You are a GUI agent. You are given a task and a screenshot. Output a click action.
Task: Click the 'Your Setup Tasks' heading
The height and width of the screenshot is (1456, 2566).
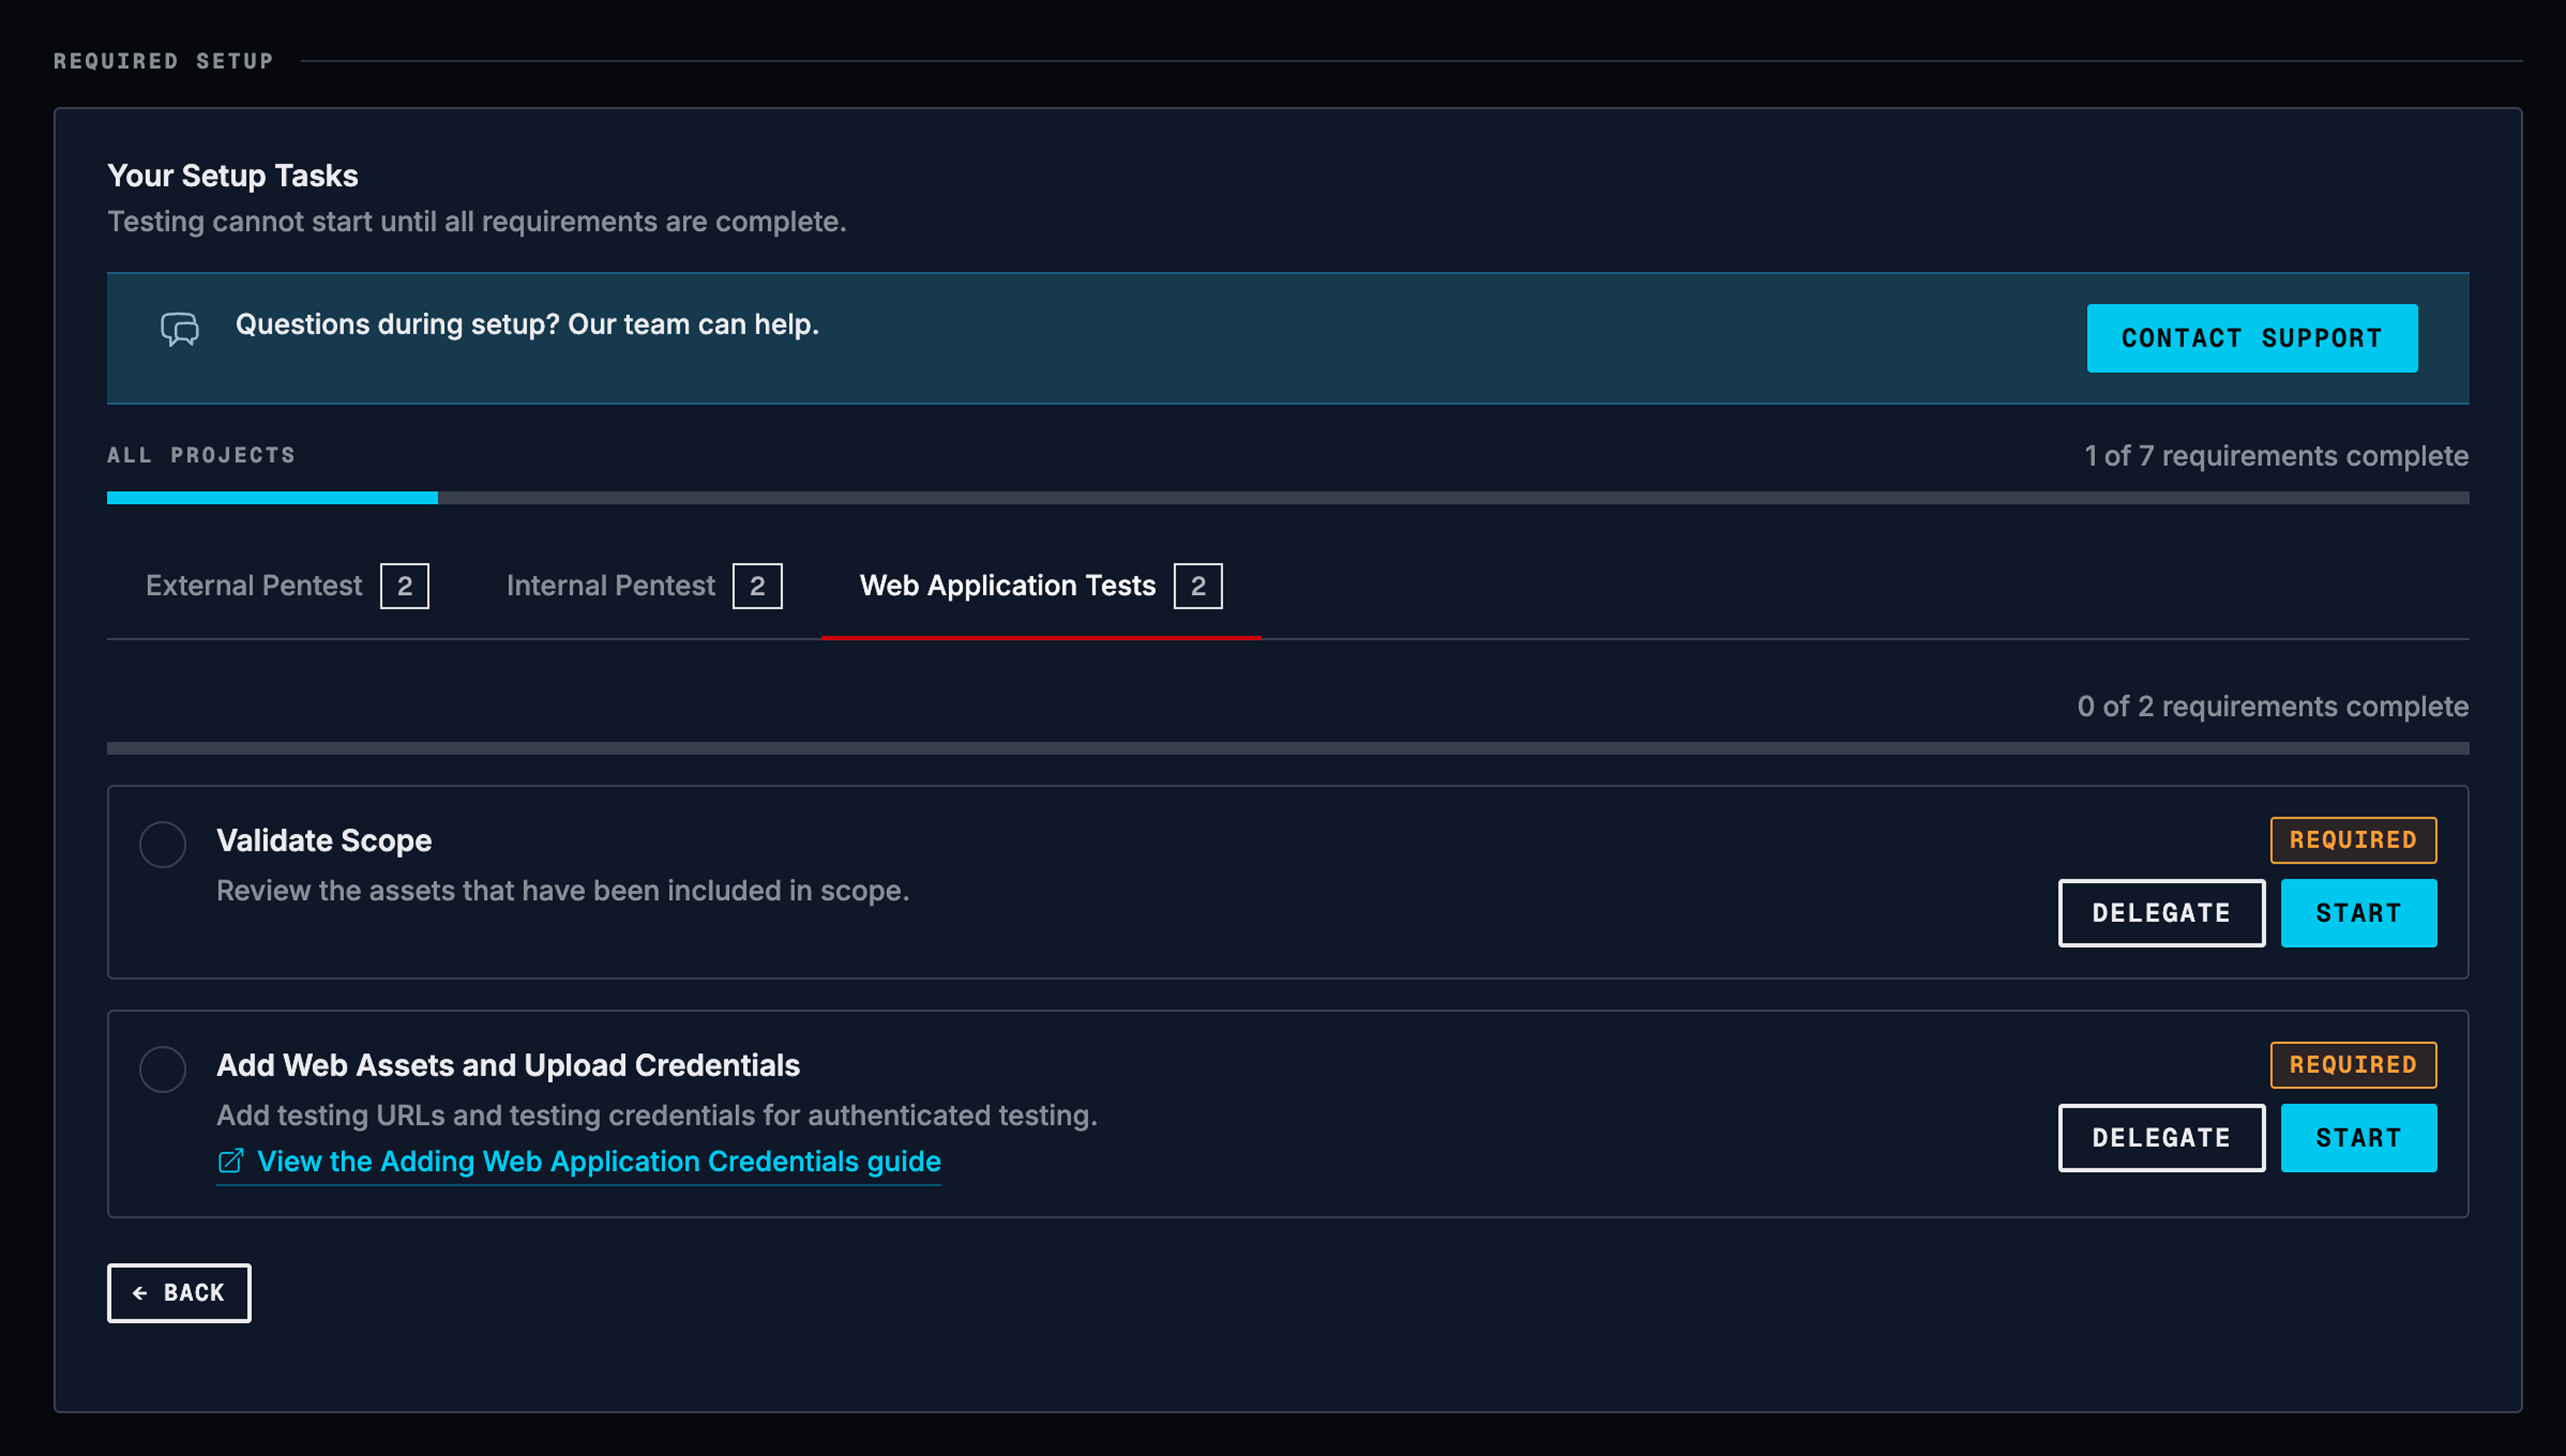click(x=233, y=176)
